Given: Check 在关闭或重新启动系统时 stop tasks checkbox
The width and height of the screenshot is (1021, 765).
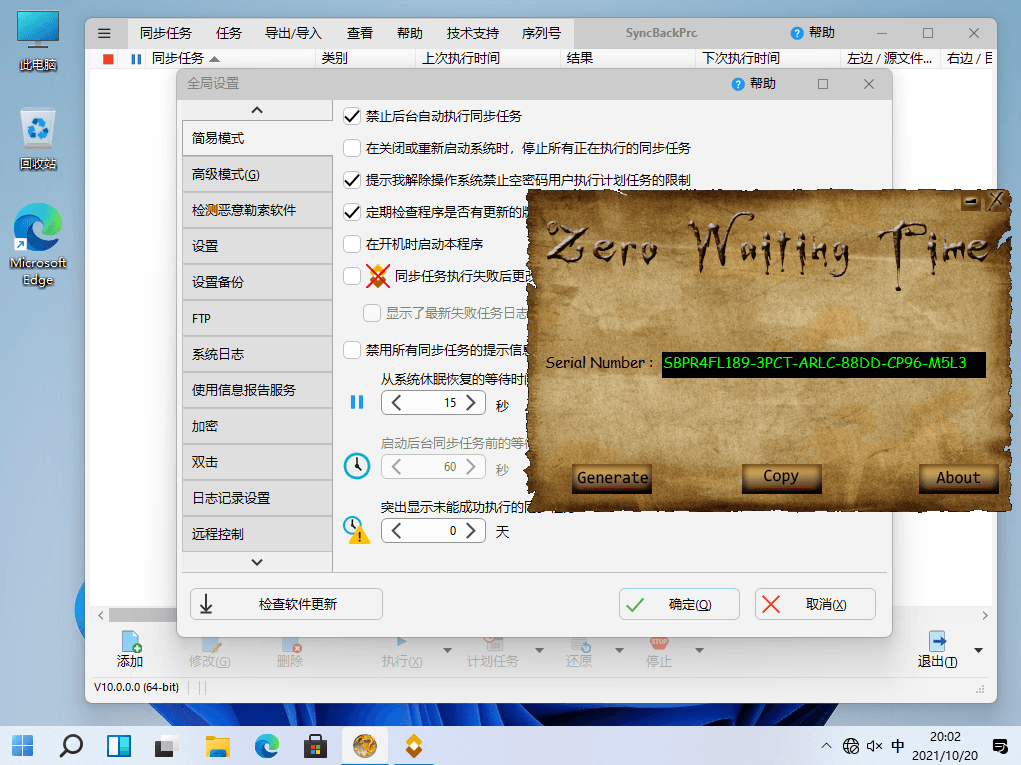Looking at the screenshot, I should pyautogui.click(x=352, y=148).
